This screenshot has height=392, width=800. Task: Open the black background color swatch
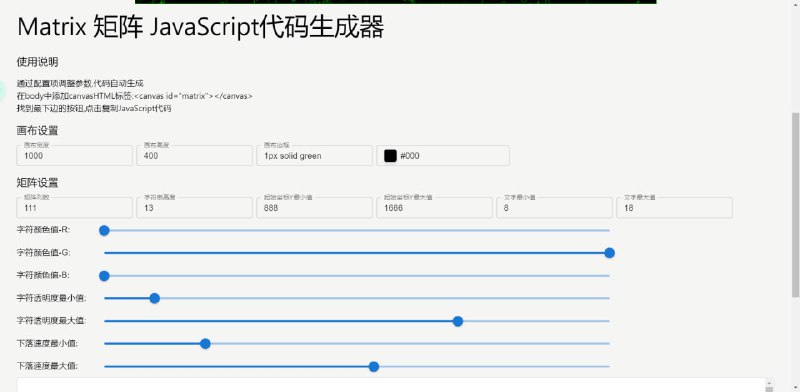click(390, 156)
